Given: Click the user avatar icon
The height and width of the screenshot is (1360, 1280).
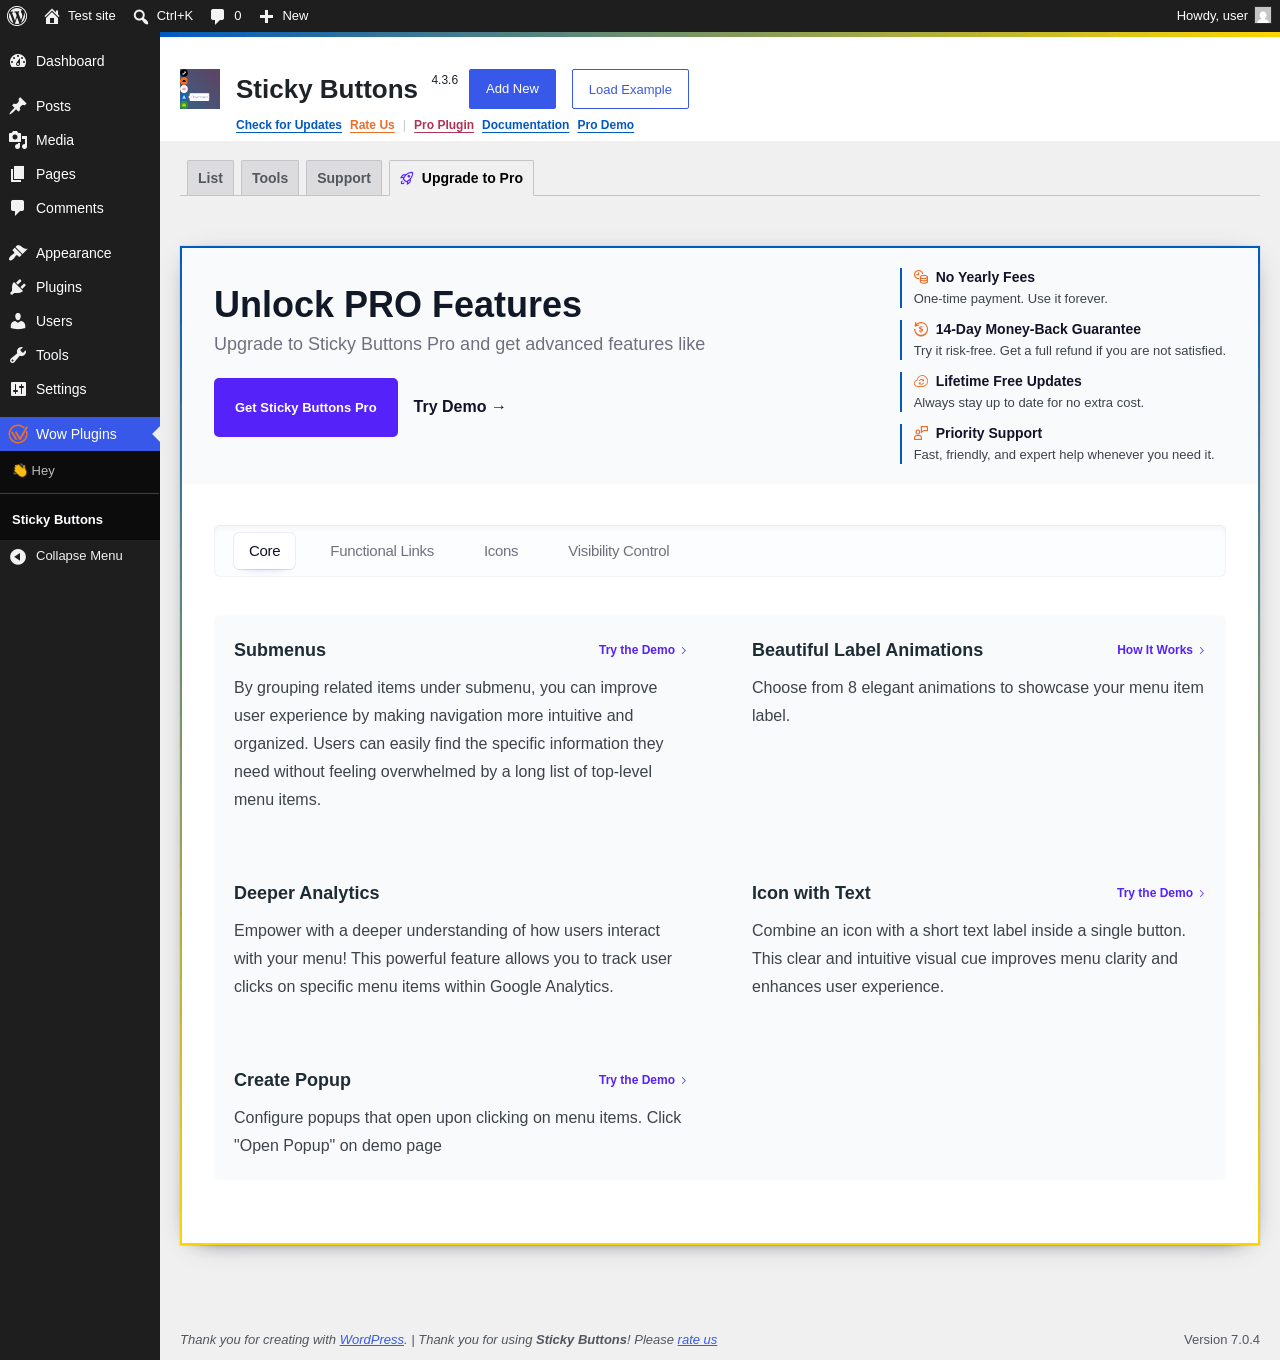Looking at the screenshot, I should tap(1263, 16).
